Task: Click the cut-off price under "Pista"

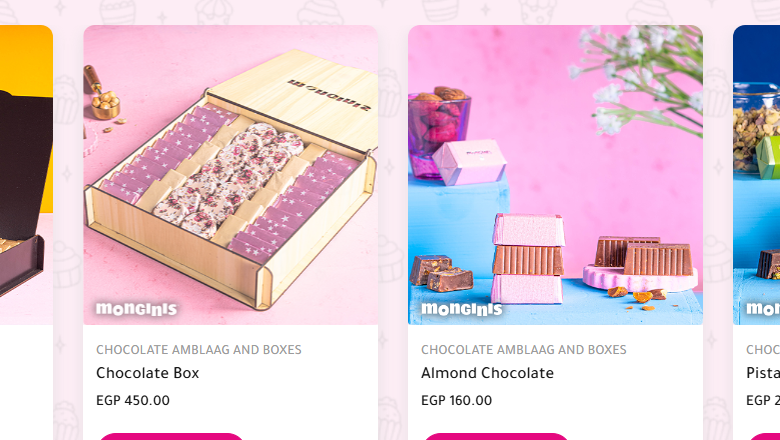Action: tap(763, 400)
